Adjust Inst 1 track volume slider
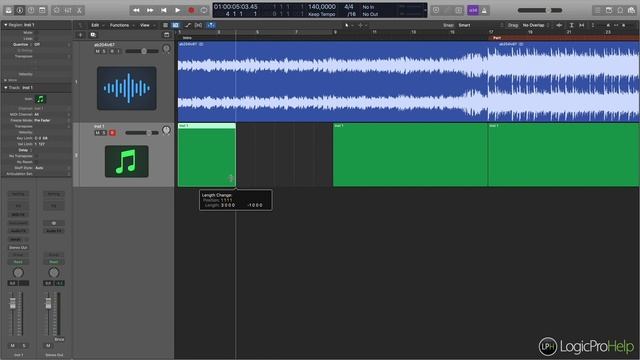This screenshot has height=360, width=640. 142,133
